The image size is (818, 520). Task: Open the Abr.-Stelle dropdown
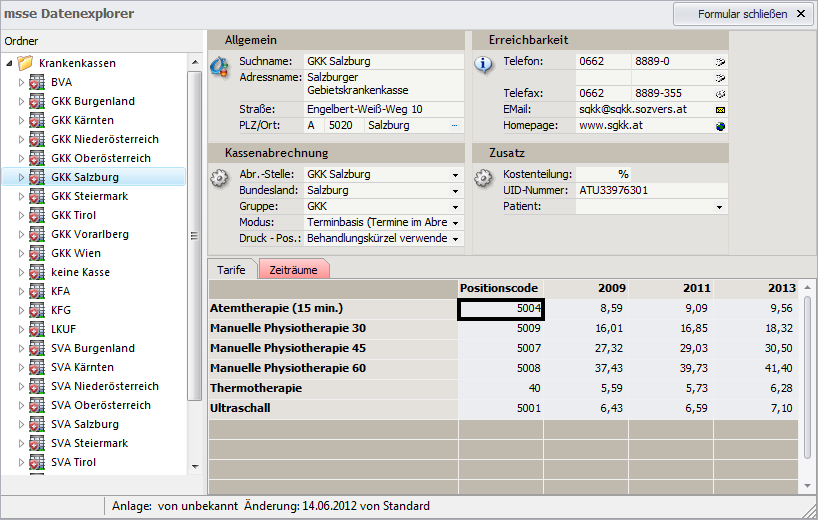455,175
